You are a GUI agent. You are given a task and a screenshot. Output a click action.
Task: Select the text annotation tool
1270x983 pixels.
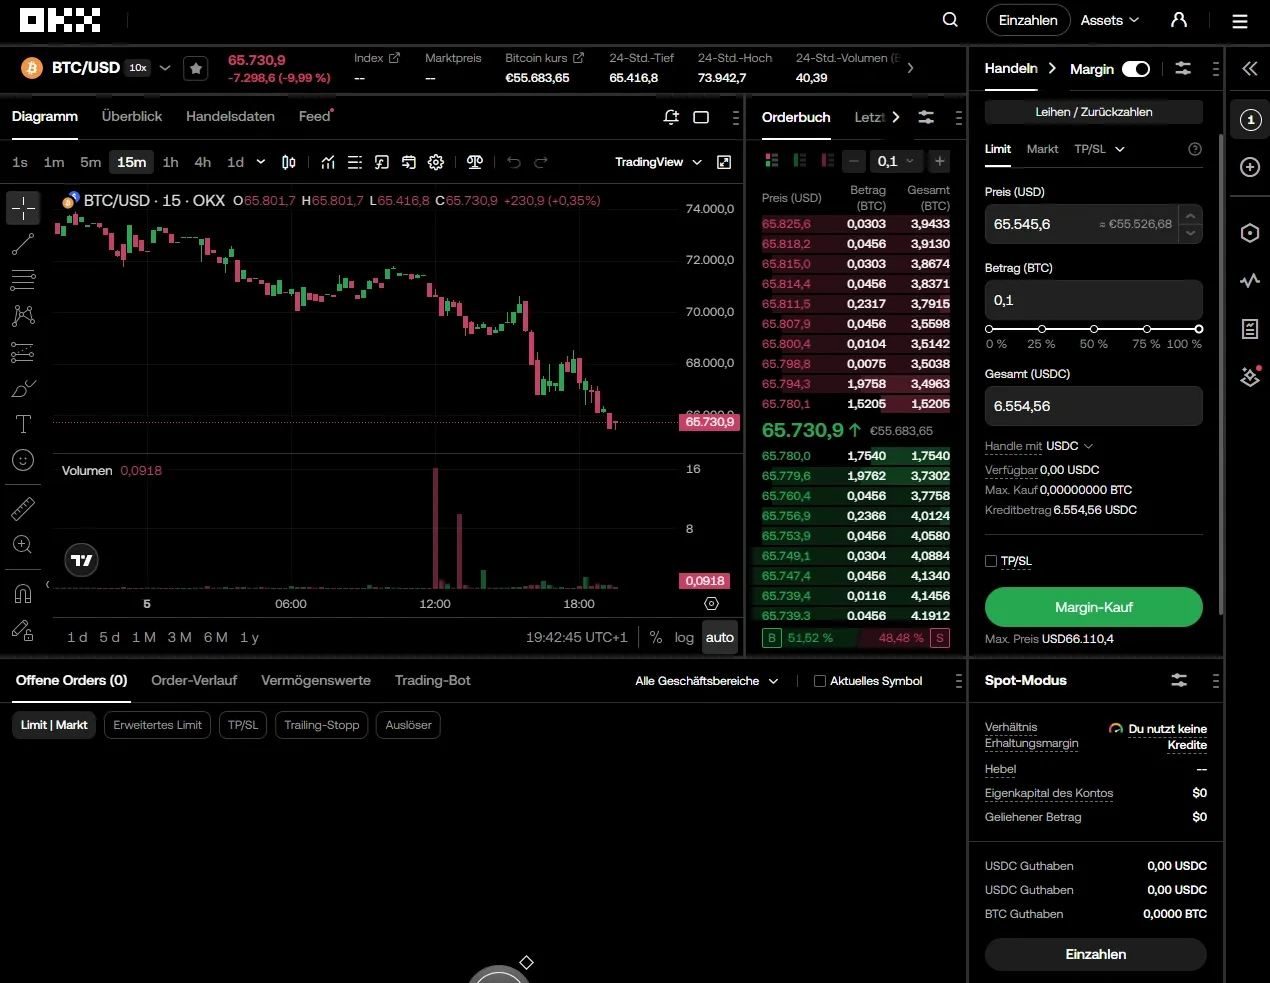click(22, 424)
